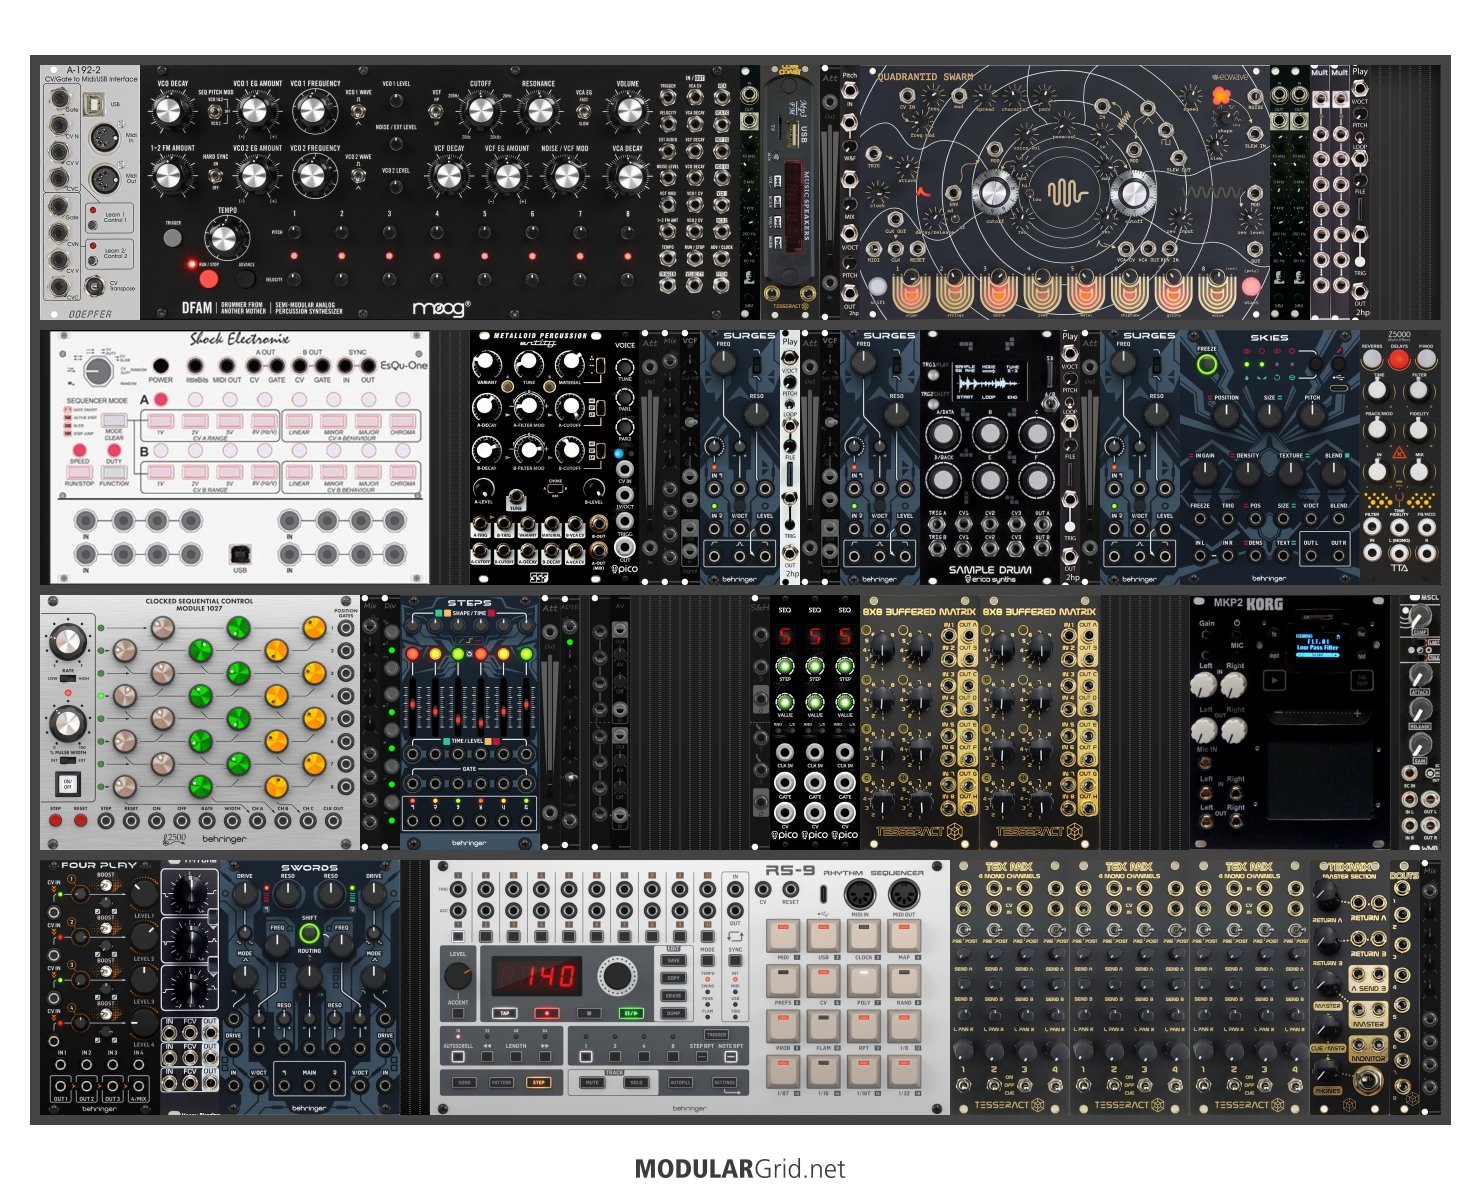The height and width of the screenshot is (1190, 1481).
Task: Click the button under the RS-9 fast-forward arrows
Action: coord(545,1056)
